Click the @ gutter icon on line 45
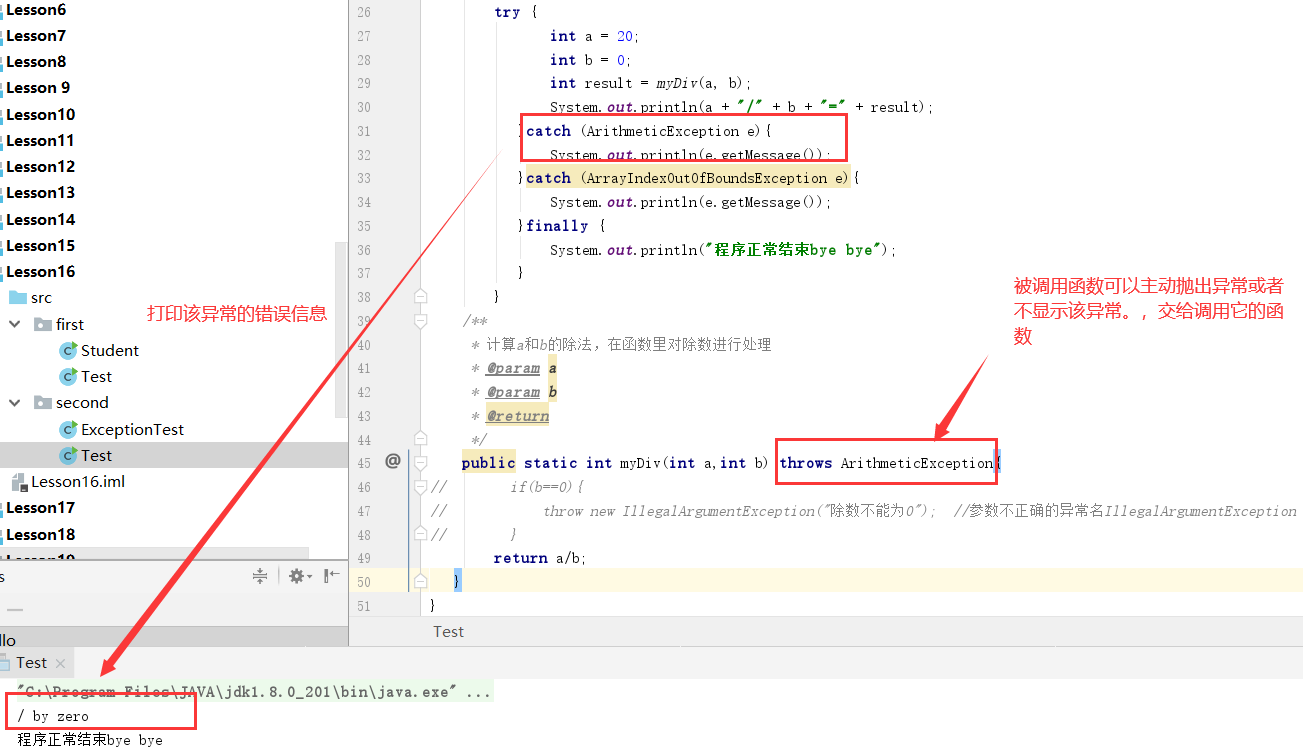The image size is (1303, 756). pyautogui.click(x=393, y=461)
